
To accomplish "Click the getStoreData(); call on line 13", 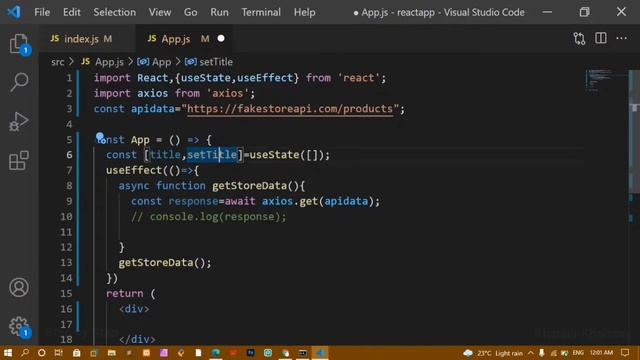I will 165,263.
